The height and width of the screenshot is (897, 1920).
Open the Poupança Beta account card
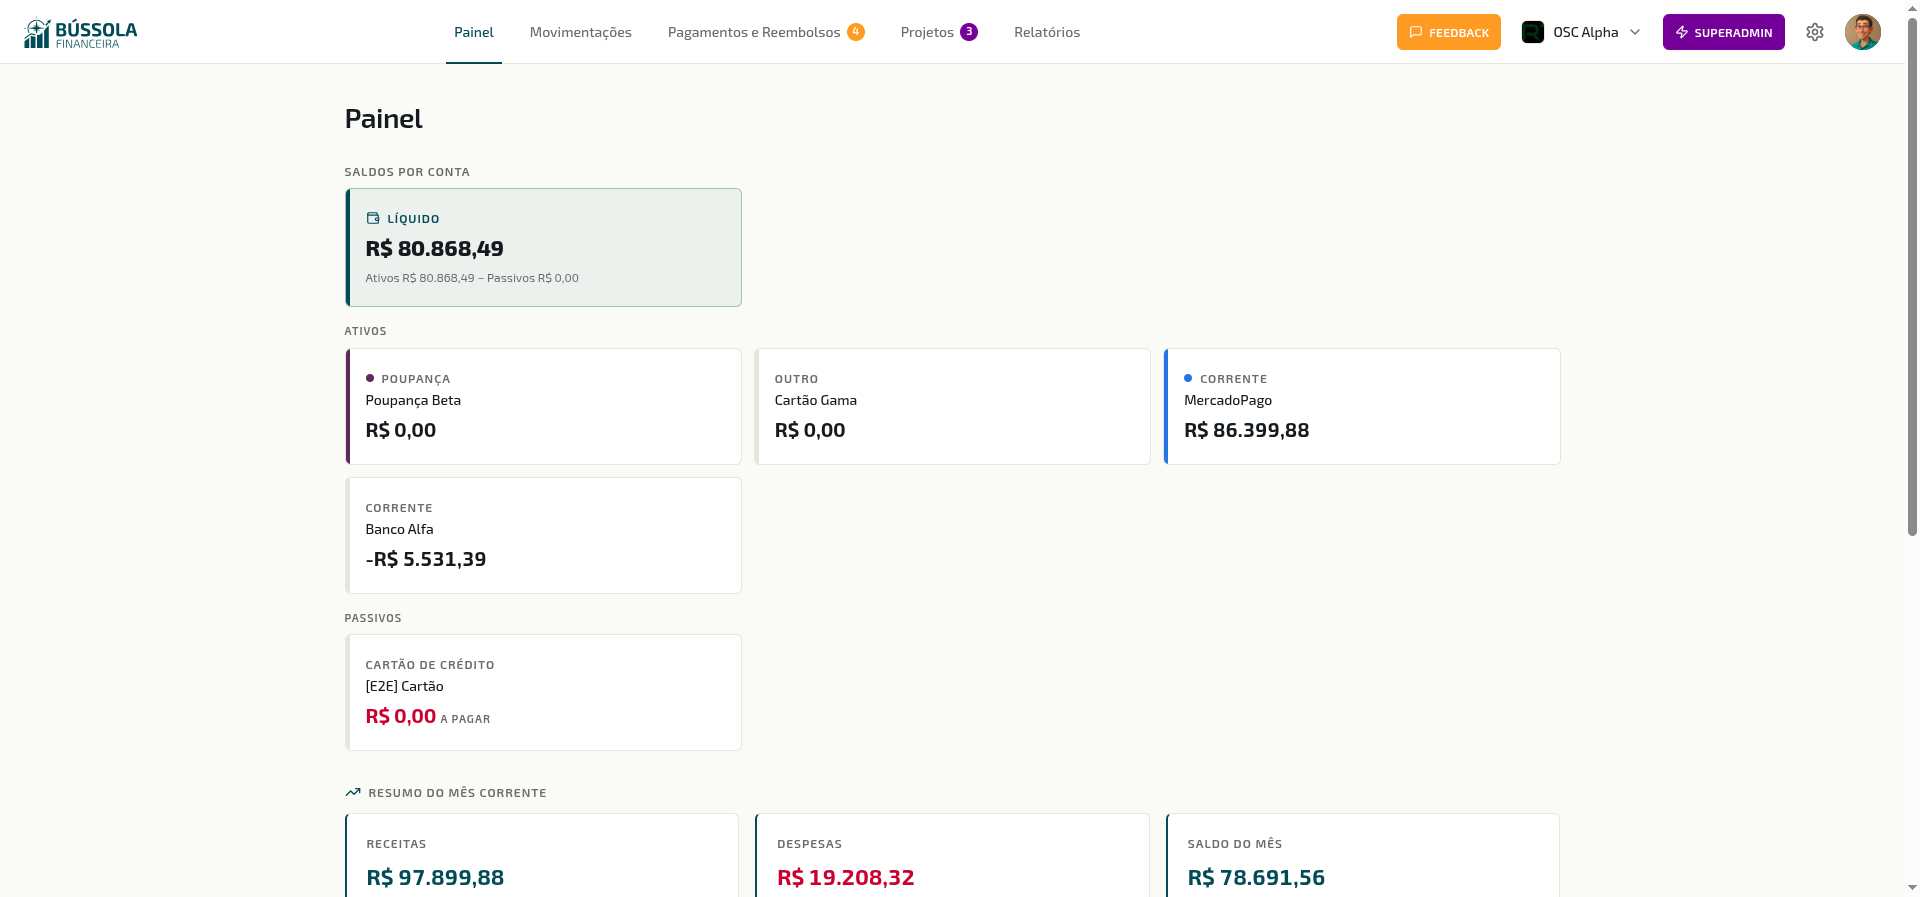(x=543, y=406)
